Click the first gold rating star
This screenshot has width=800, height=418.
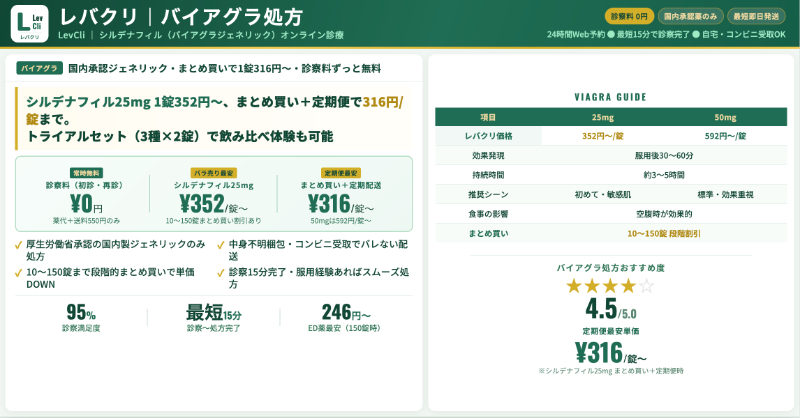click(x=574, y=287)
